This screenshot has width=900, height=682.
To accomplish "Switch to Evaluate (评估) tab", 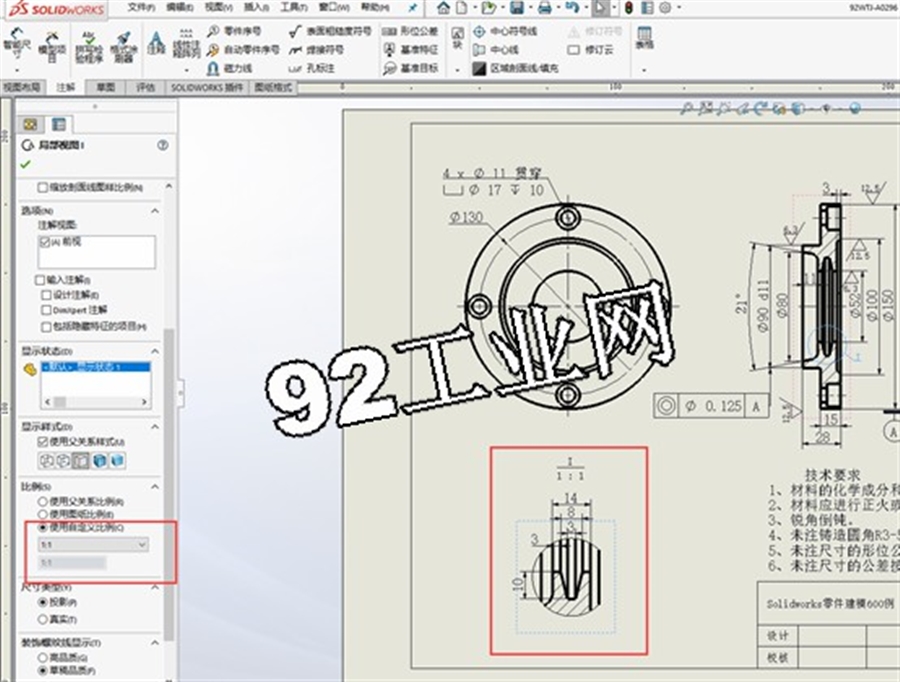I will tap(146, 87).
